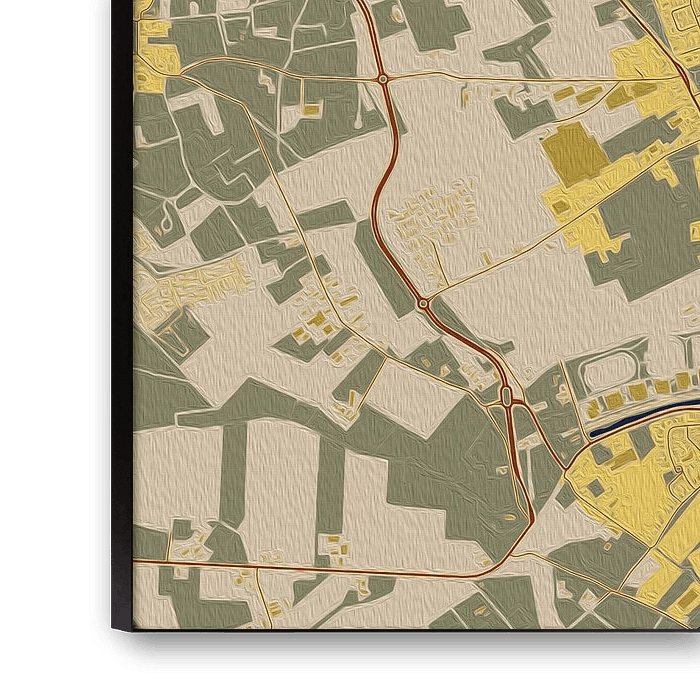Click the roundabout at the top of the map
Image resolution: width=700 pixels, height=700 pixels.
382,78
